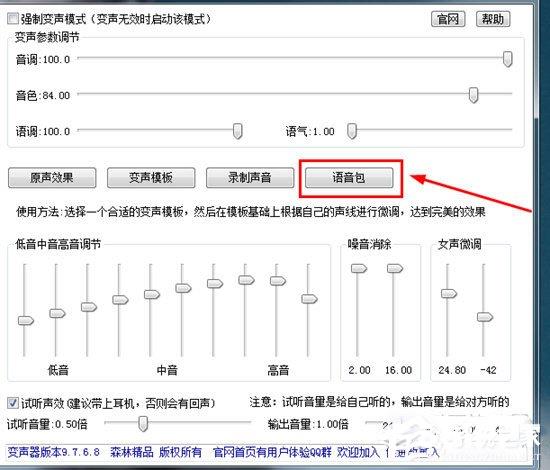Click the first 低音 equalizer slider thumb

26,320
